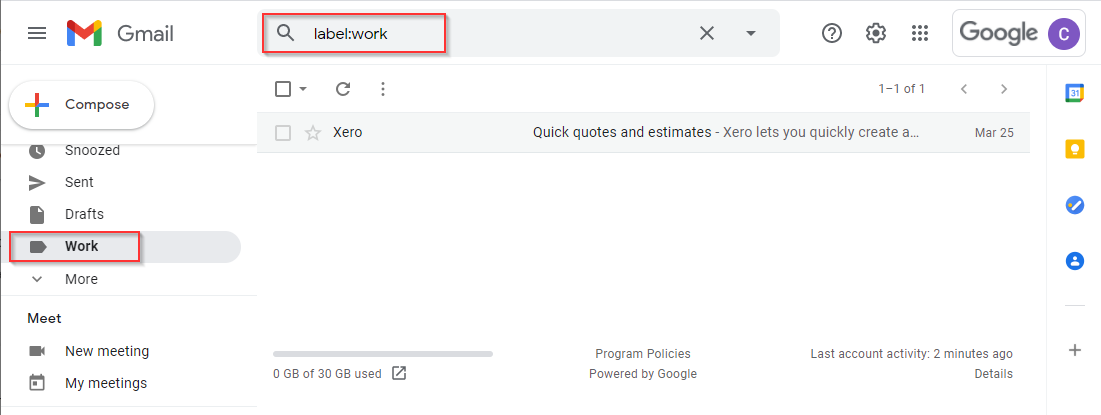
Task: Open Google Tasks side panel icon
Action: pos(1075,205)
